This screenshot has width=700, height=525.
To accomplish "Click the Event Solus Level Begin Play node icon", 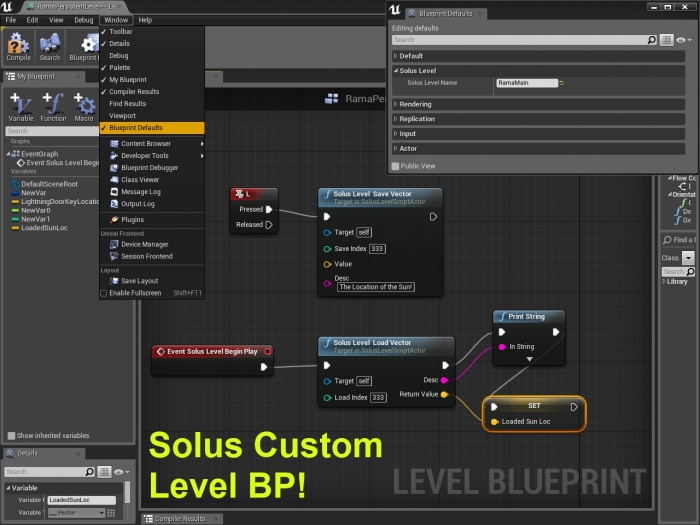I will 161,352.
